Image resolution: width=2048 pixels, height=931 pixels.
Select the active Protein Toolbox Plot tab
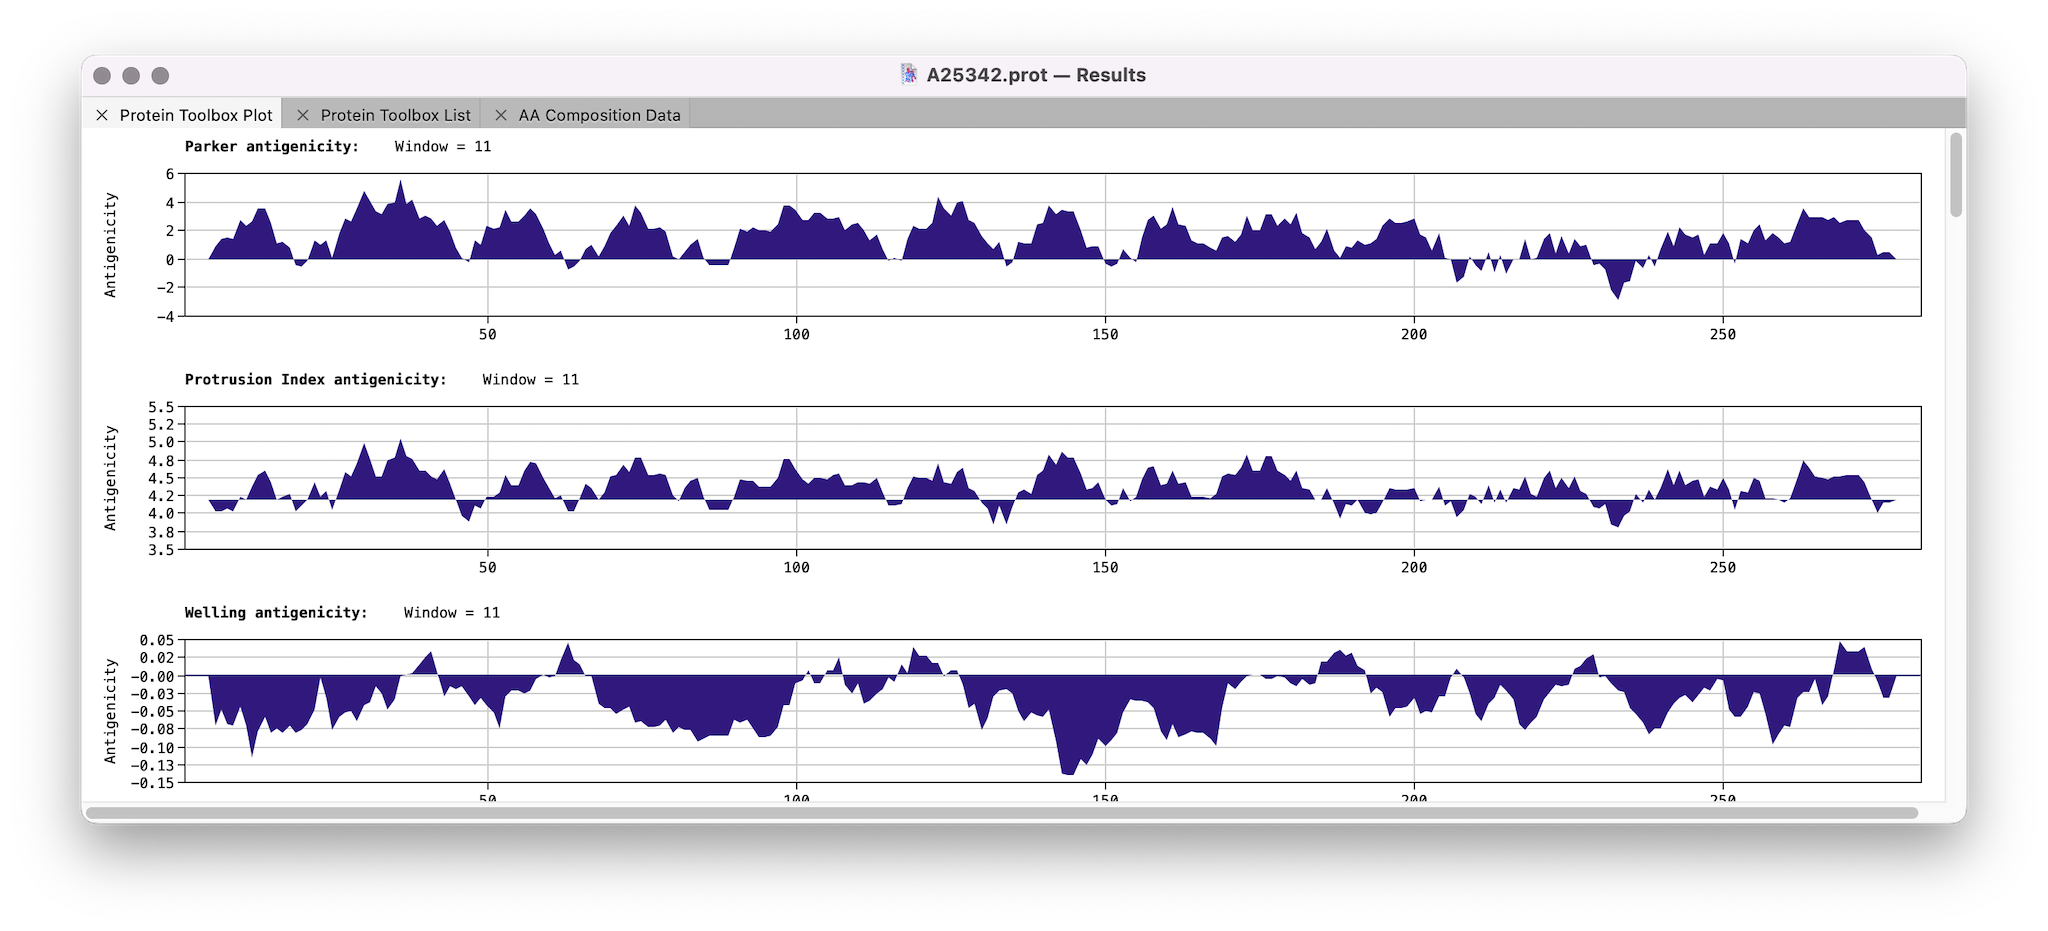(196, 114)
